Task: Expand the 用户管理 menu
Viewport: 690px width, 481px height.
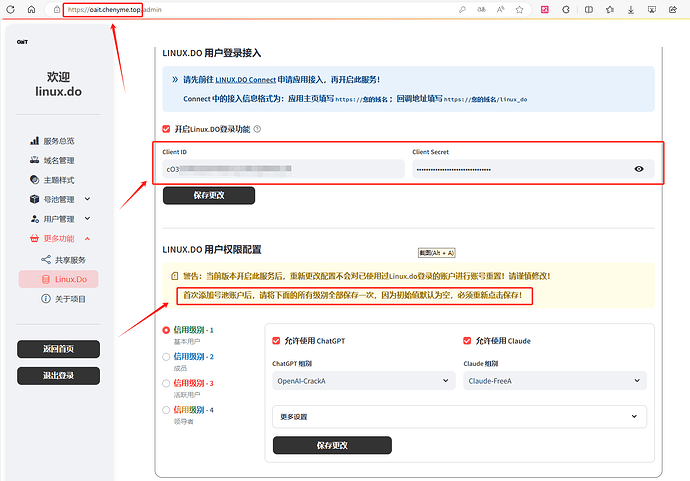Action: coord(60,219)
